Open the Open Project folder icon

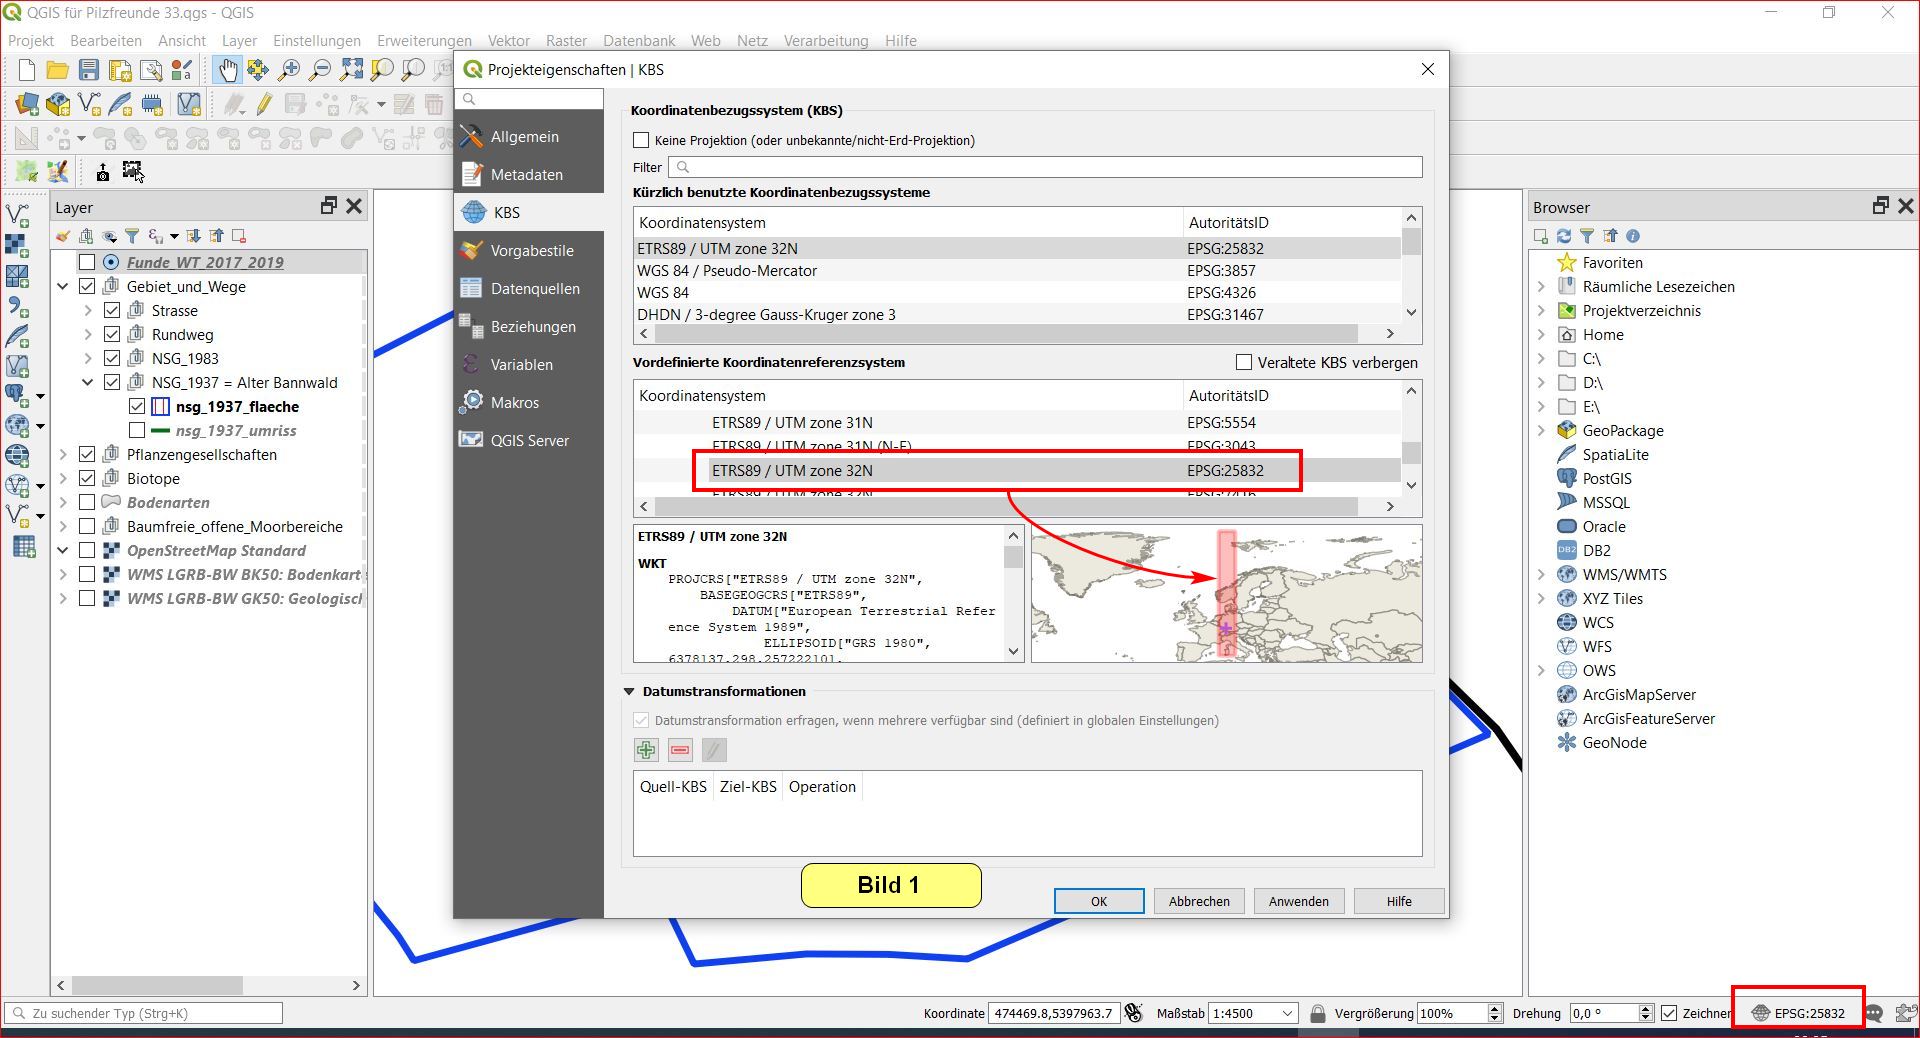58,70
